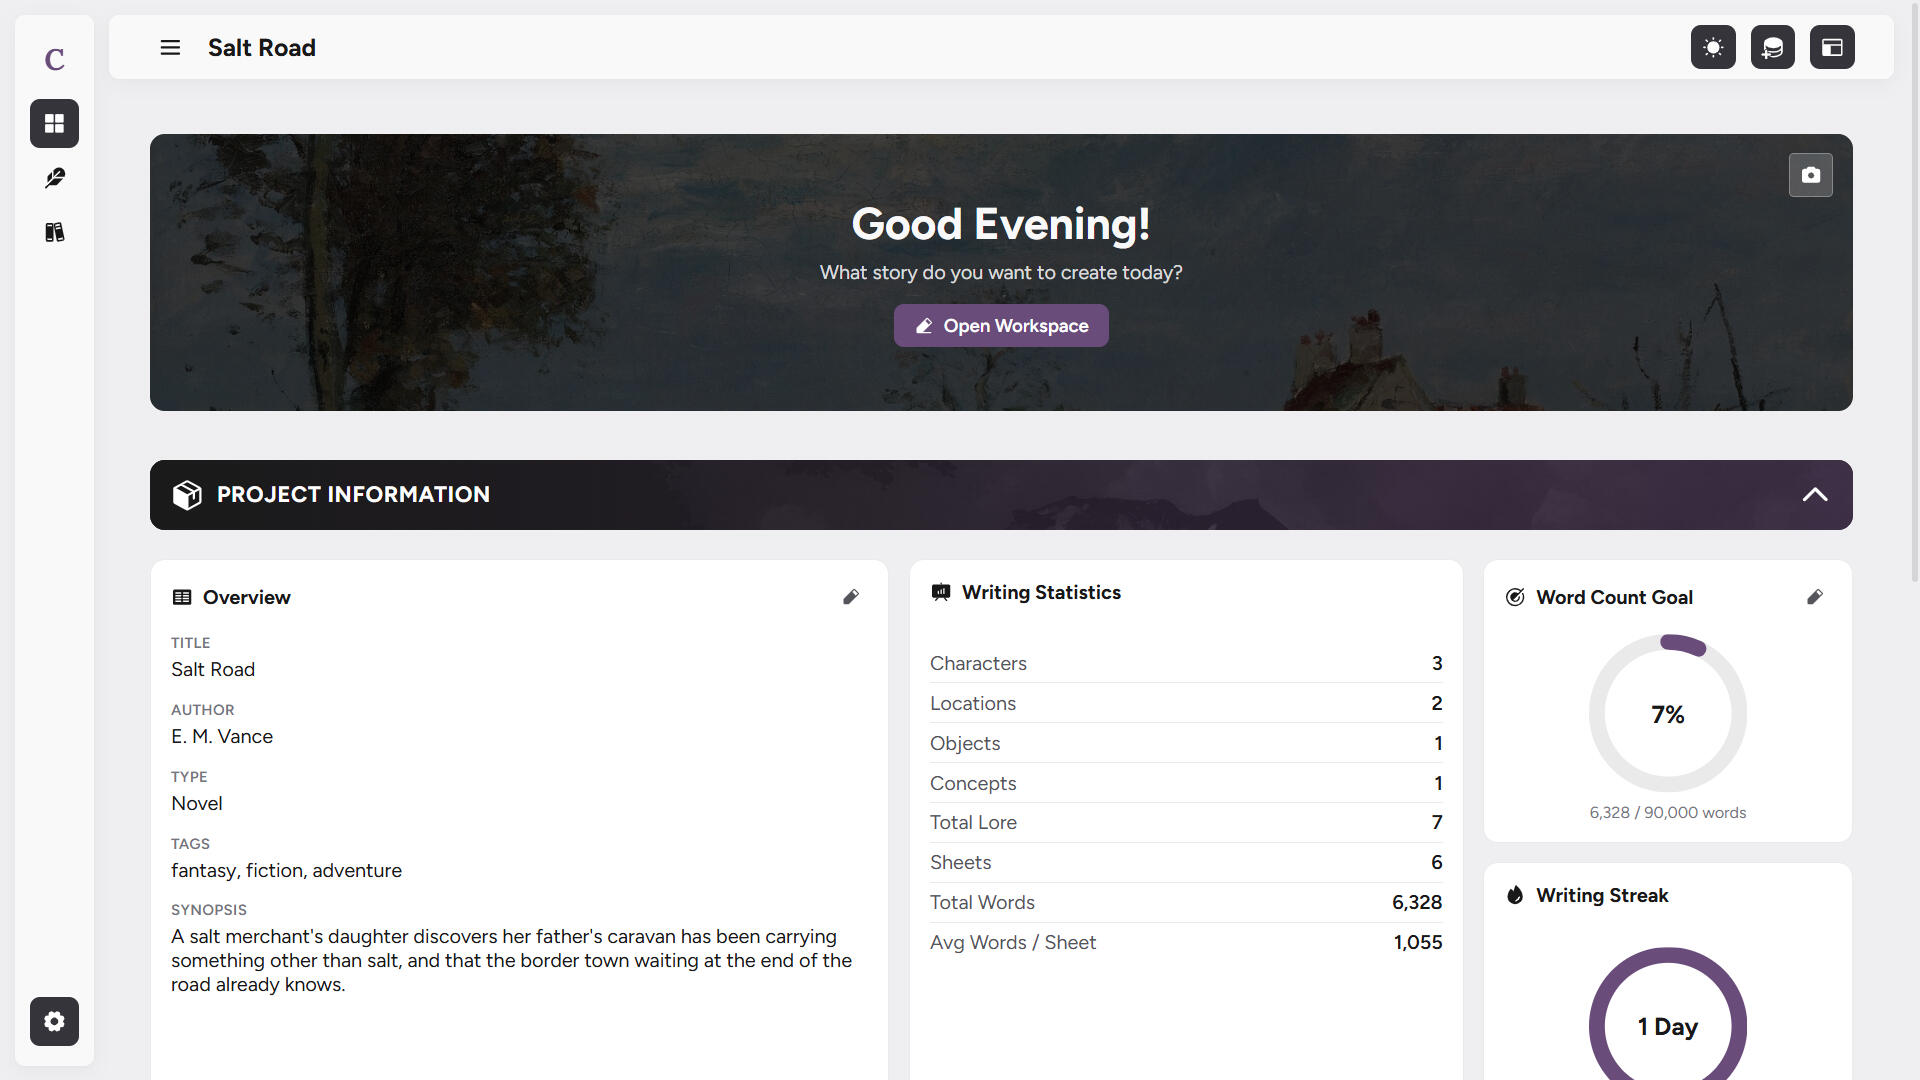This screenshot has width=1920, height=1080.
Task: Open settings gear in sidebar
Action: 54,1021
